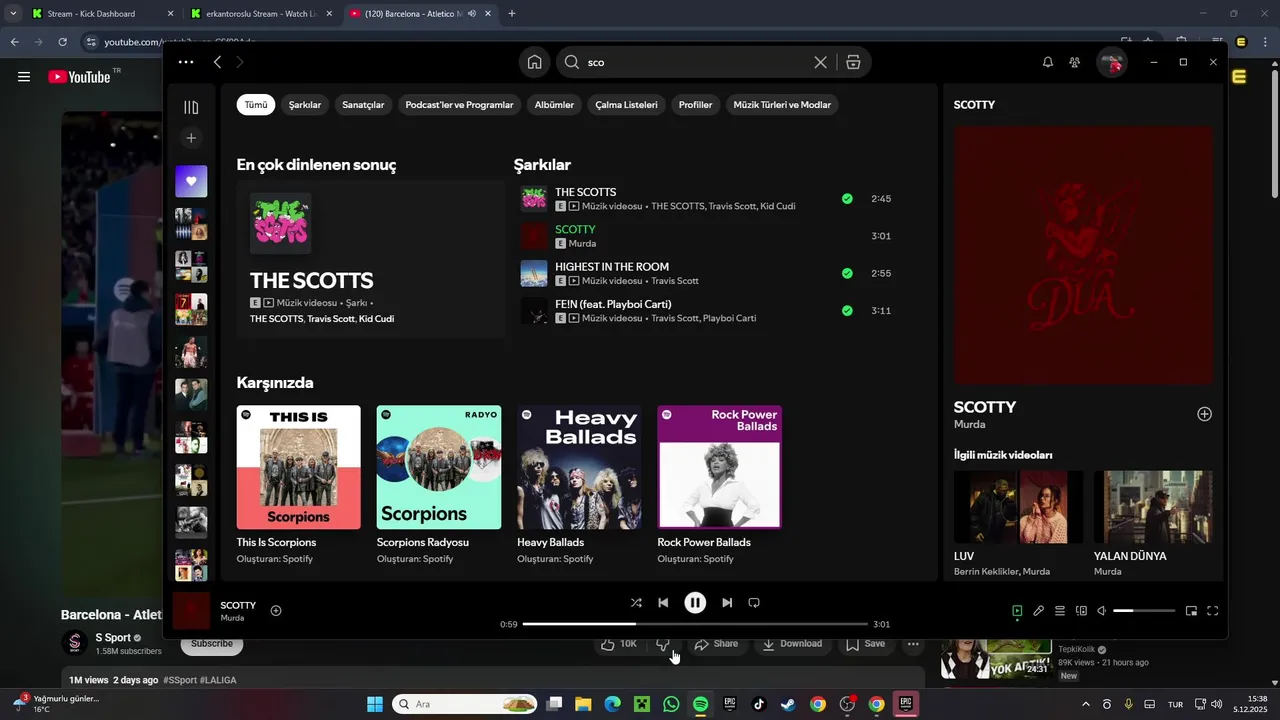The width and height of the screenshot is (1280, 720).
Task: Pause the playing SCOTTY track
Action: 695,603
